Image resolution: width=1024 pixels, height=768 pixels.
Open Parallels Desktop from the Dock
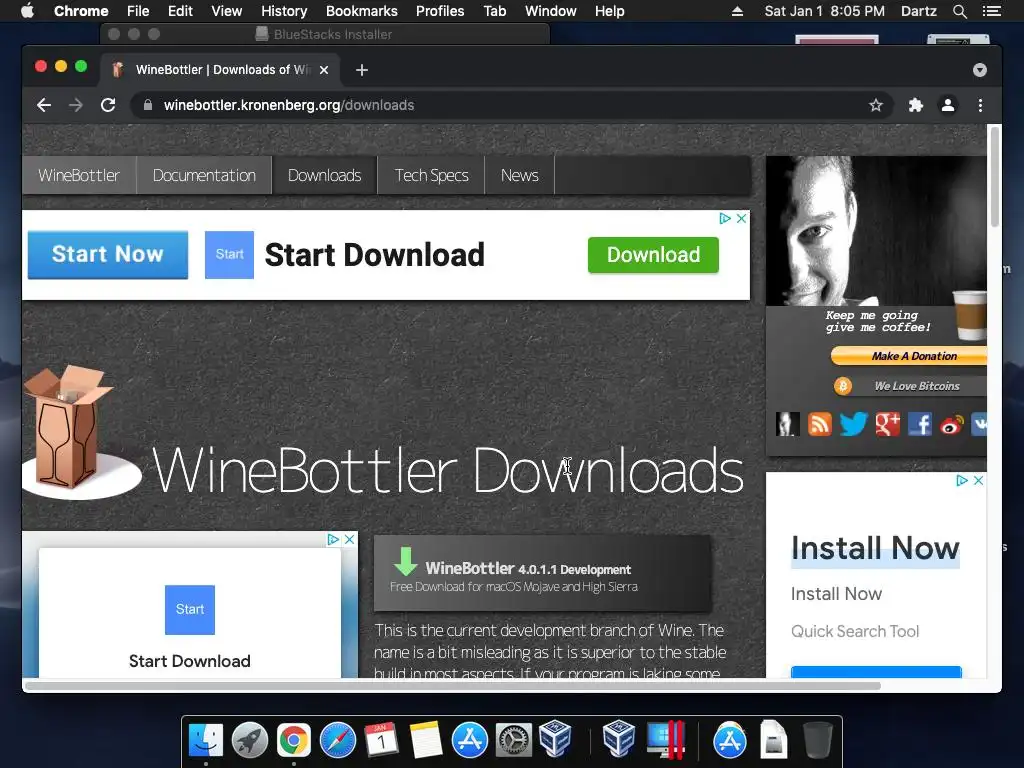click(x=665, y=740)
